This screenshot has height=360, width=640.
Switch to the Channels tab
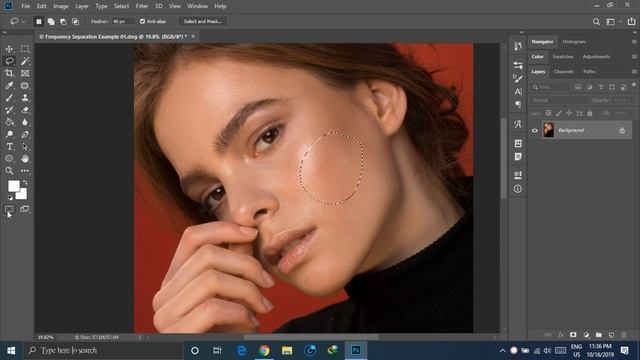pos(564,72)
